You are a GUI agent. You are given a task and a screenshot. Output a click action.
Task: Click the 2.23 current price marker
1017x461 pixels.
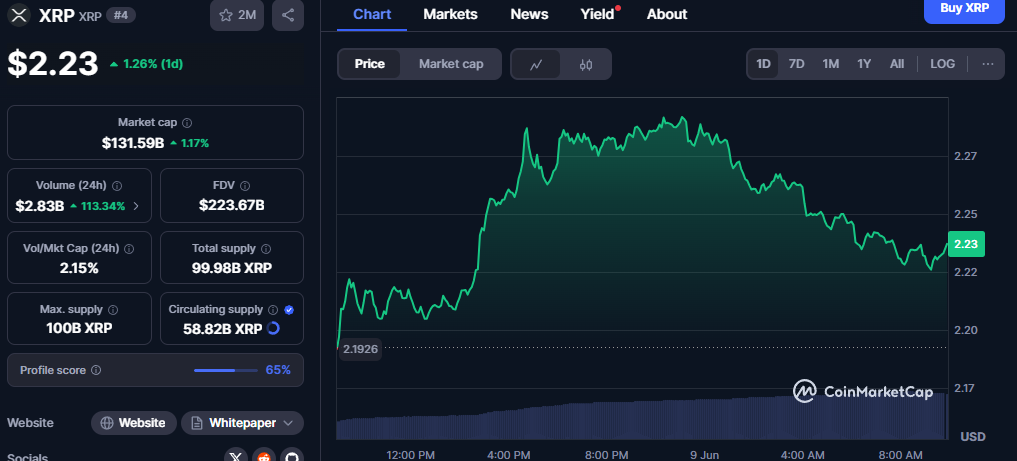pos(966,244)
